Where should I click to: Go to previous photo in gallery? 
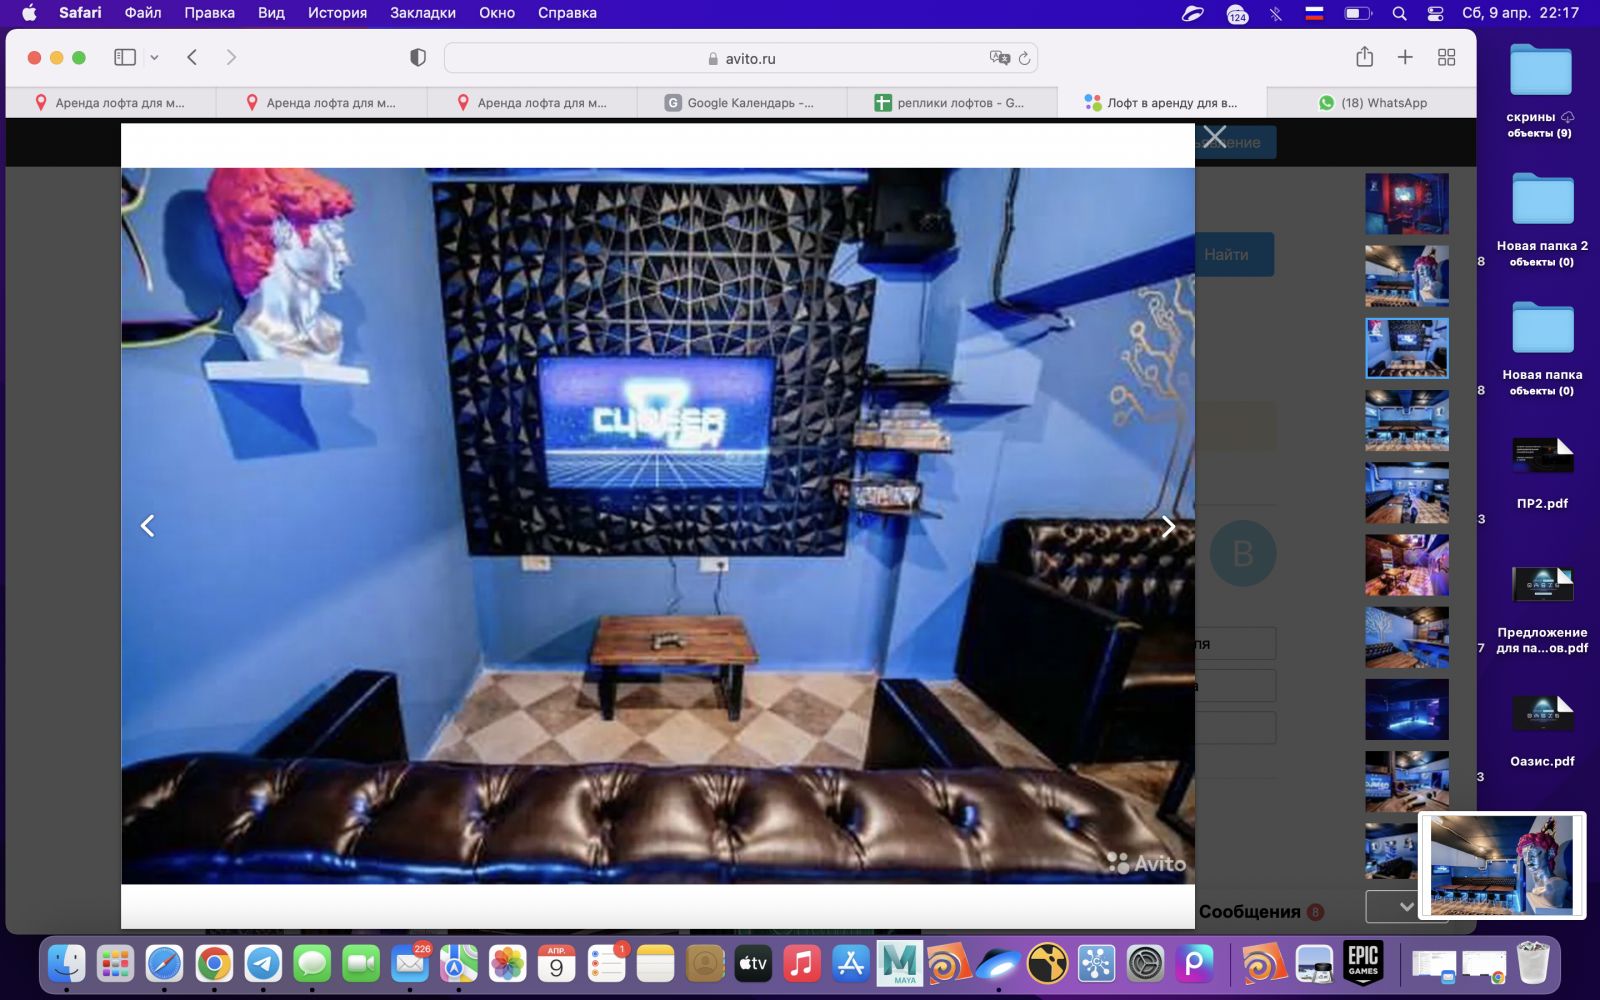coord(148,526)
